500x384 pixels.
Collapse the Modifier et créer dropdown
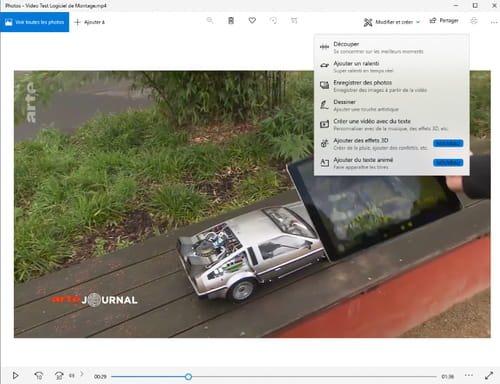[392, 22]
